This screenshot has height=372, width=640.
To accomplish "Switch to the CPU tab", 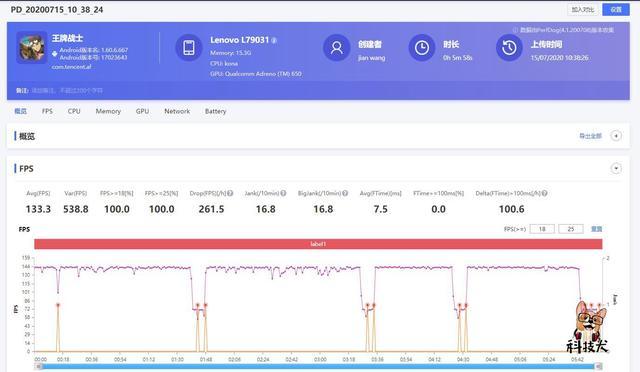I will 74,111.
